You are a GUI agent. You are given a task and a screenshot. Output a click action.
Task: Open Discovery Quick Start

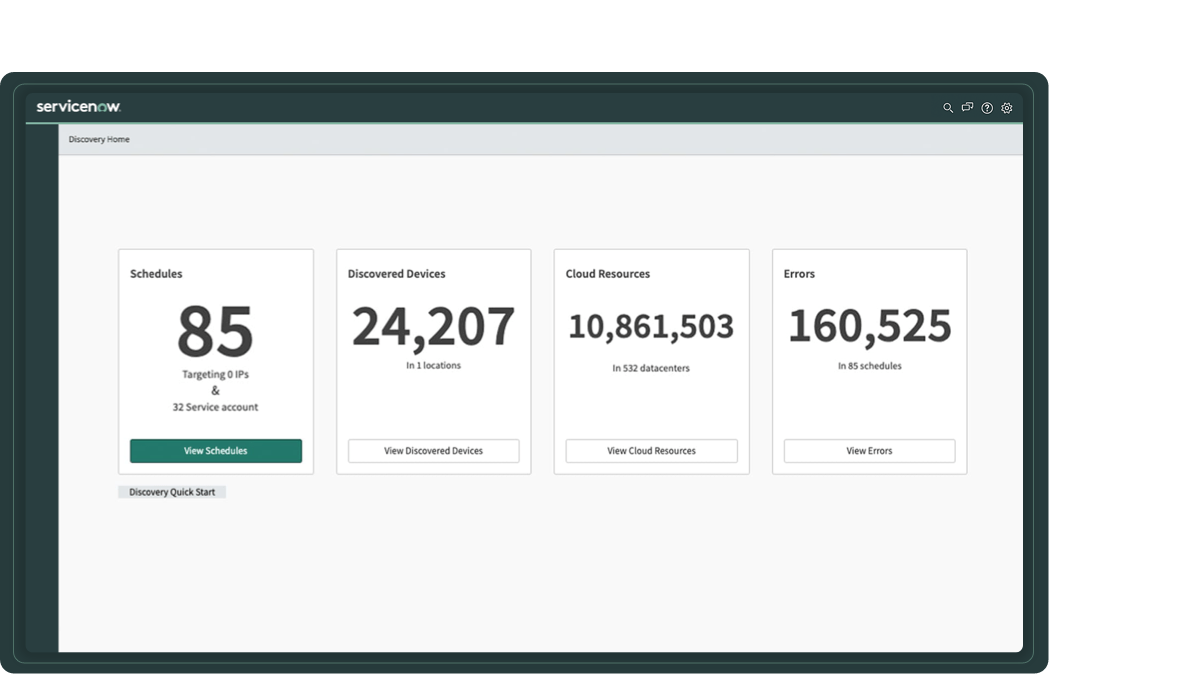(171, 491)
